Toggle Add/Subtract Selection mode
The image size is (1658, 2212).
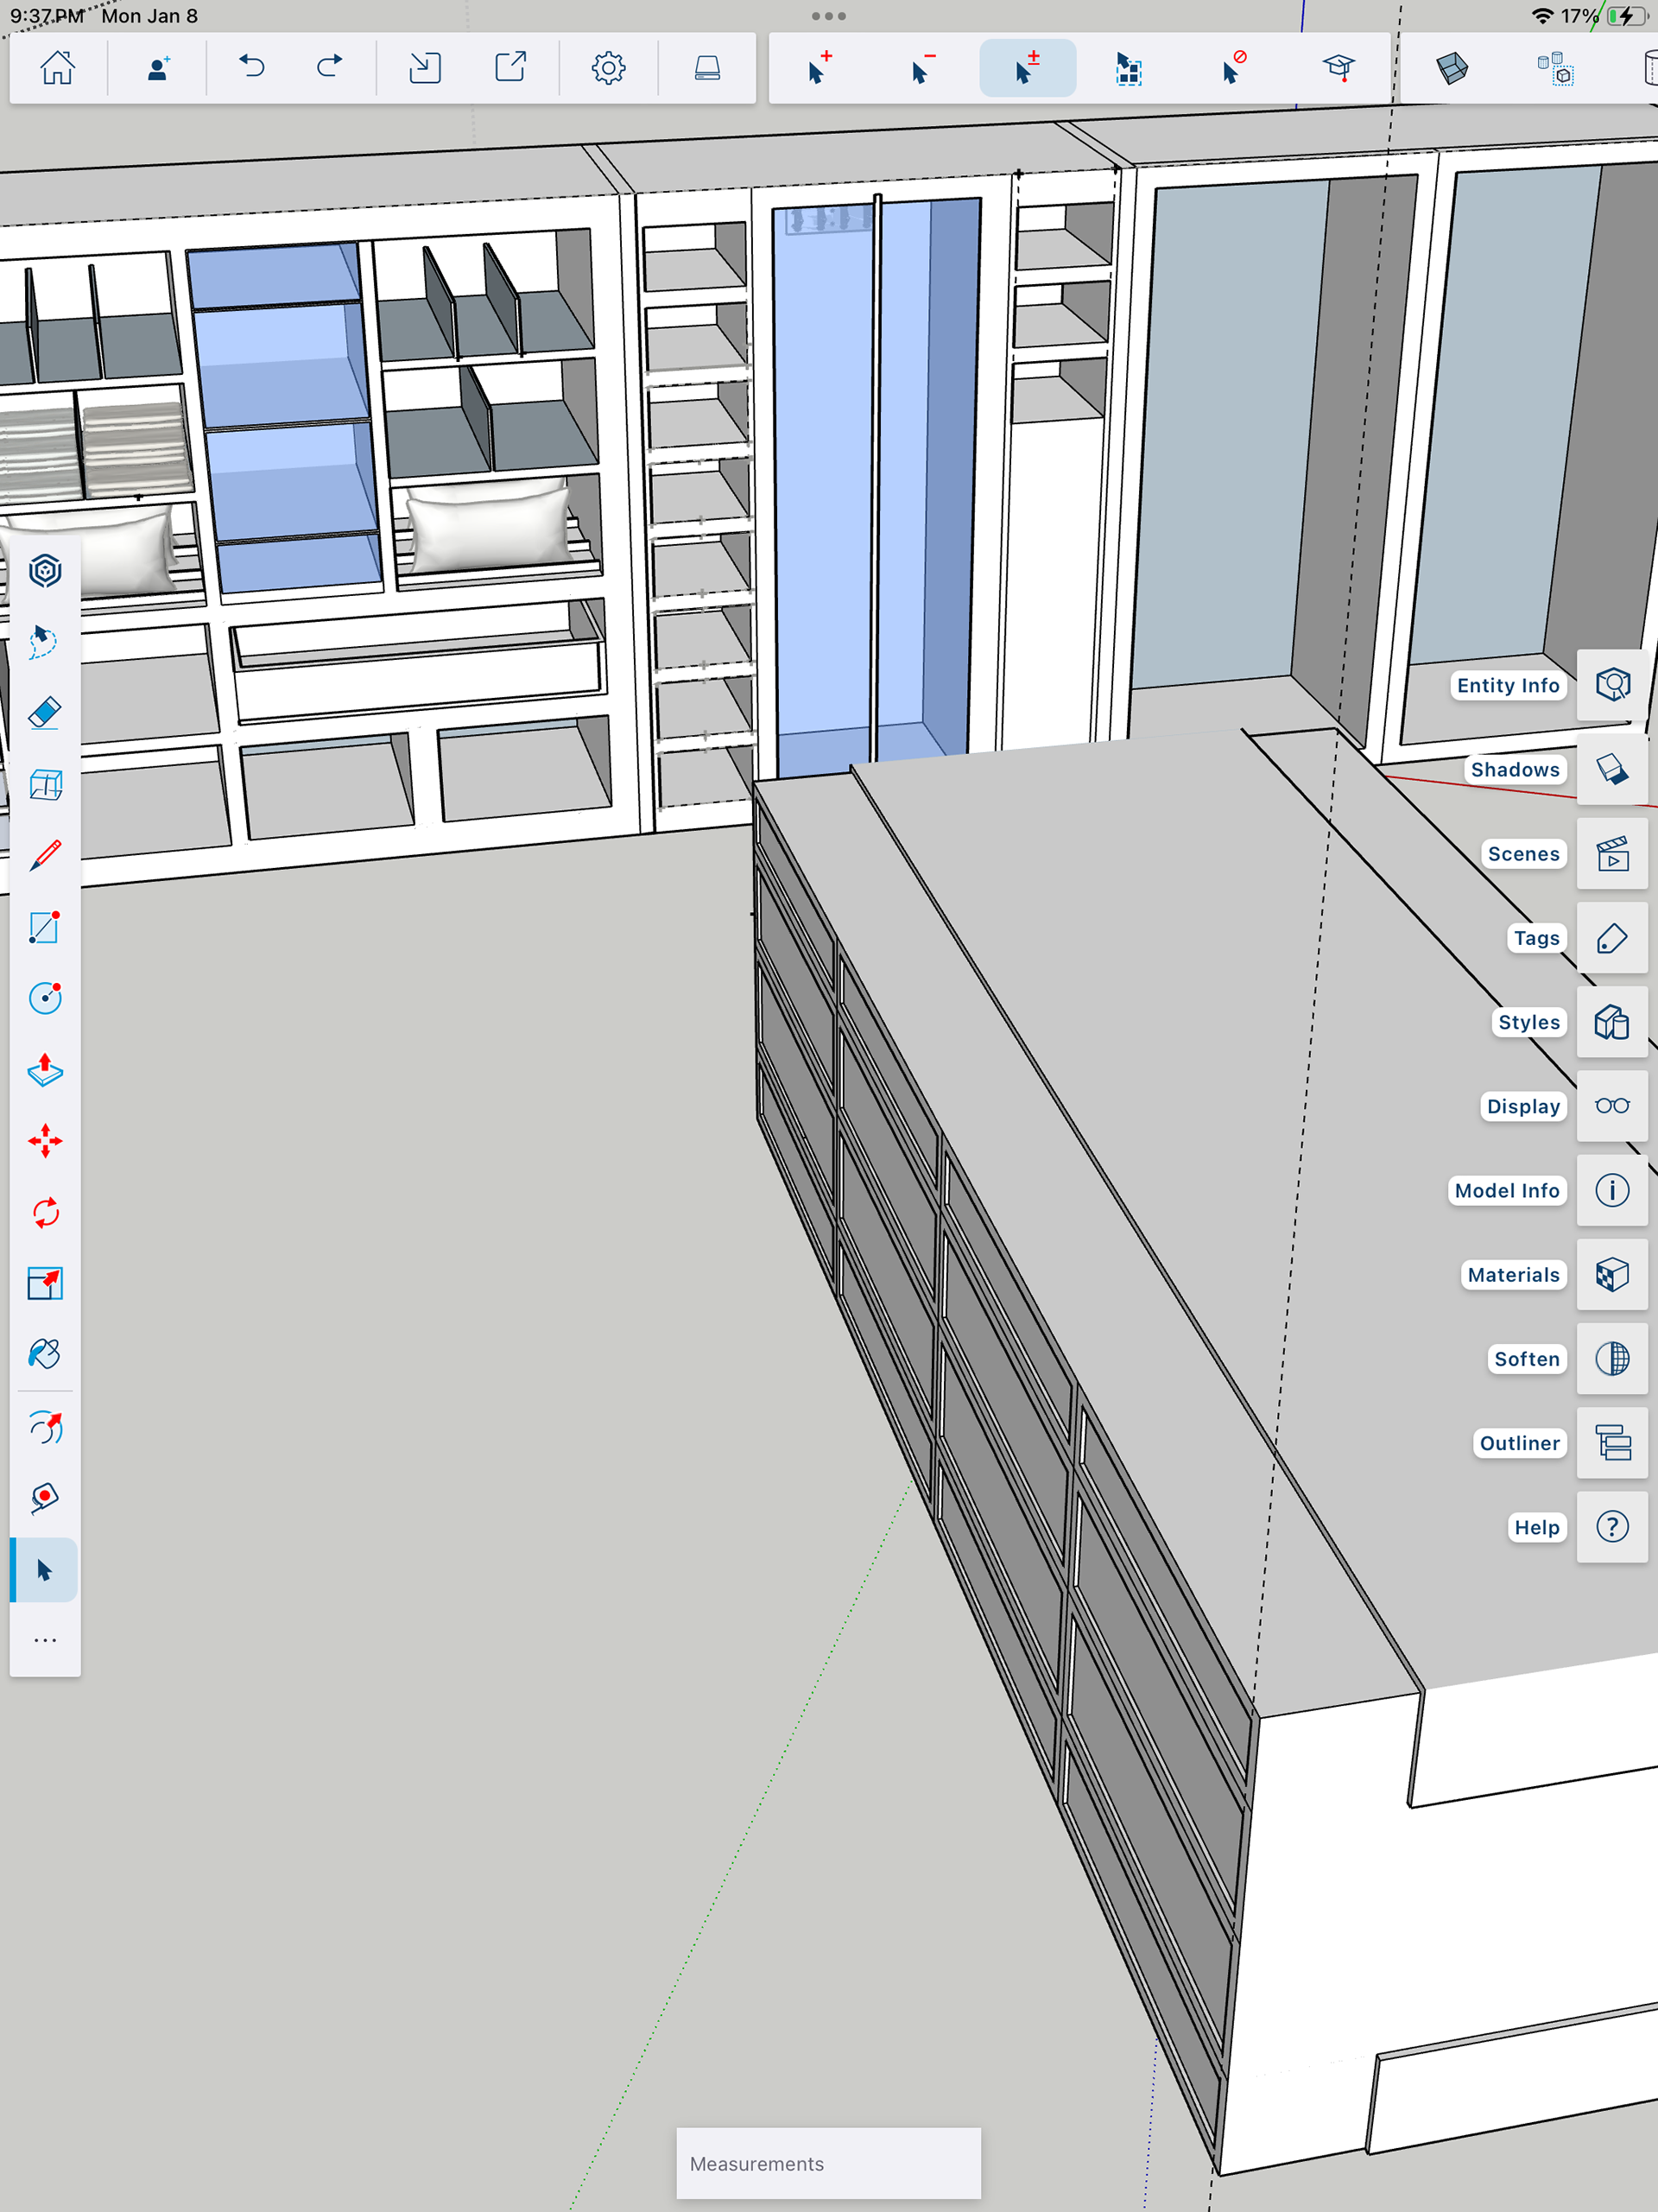(x=1027, y=68)
